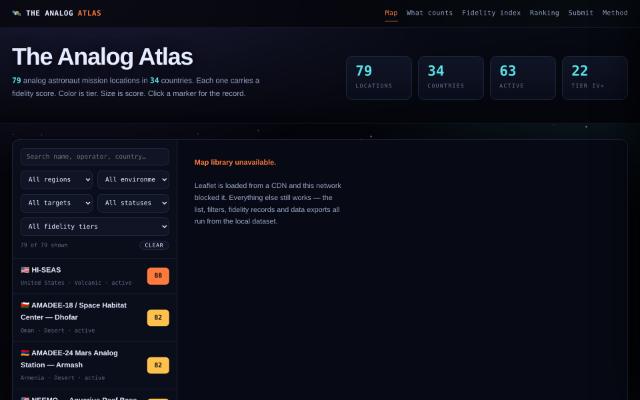Click the 79 of 79 shown count text
This screenshot has width=640, height=400.
[44, 245]
